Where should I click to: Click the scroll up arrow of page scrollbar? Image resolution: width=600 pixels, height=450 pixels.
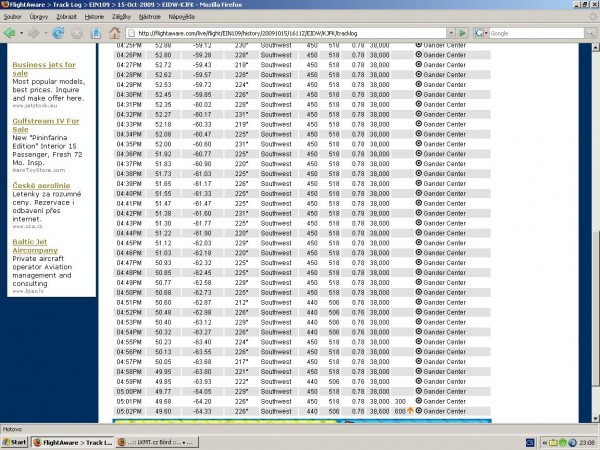(x=595, y=47)
